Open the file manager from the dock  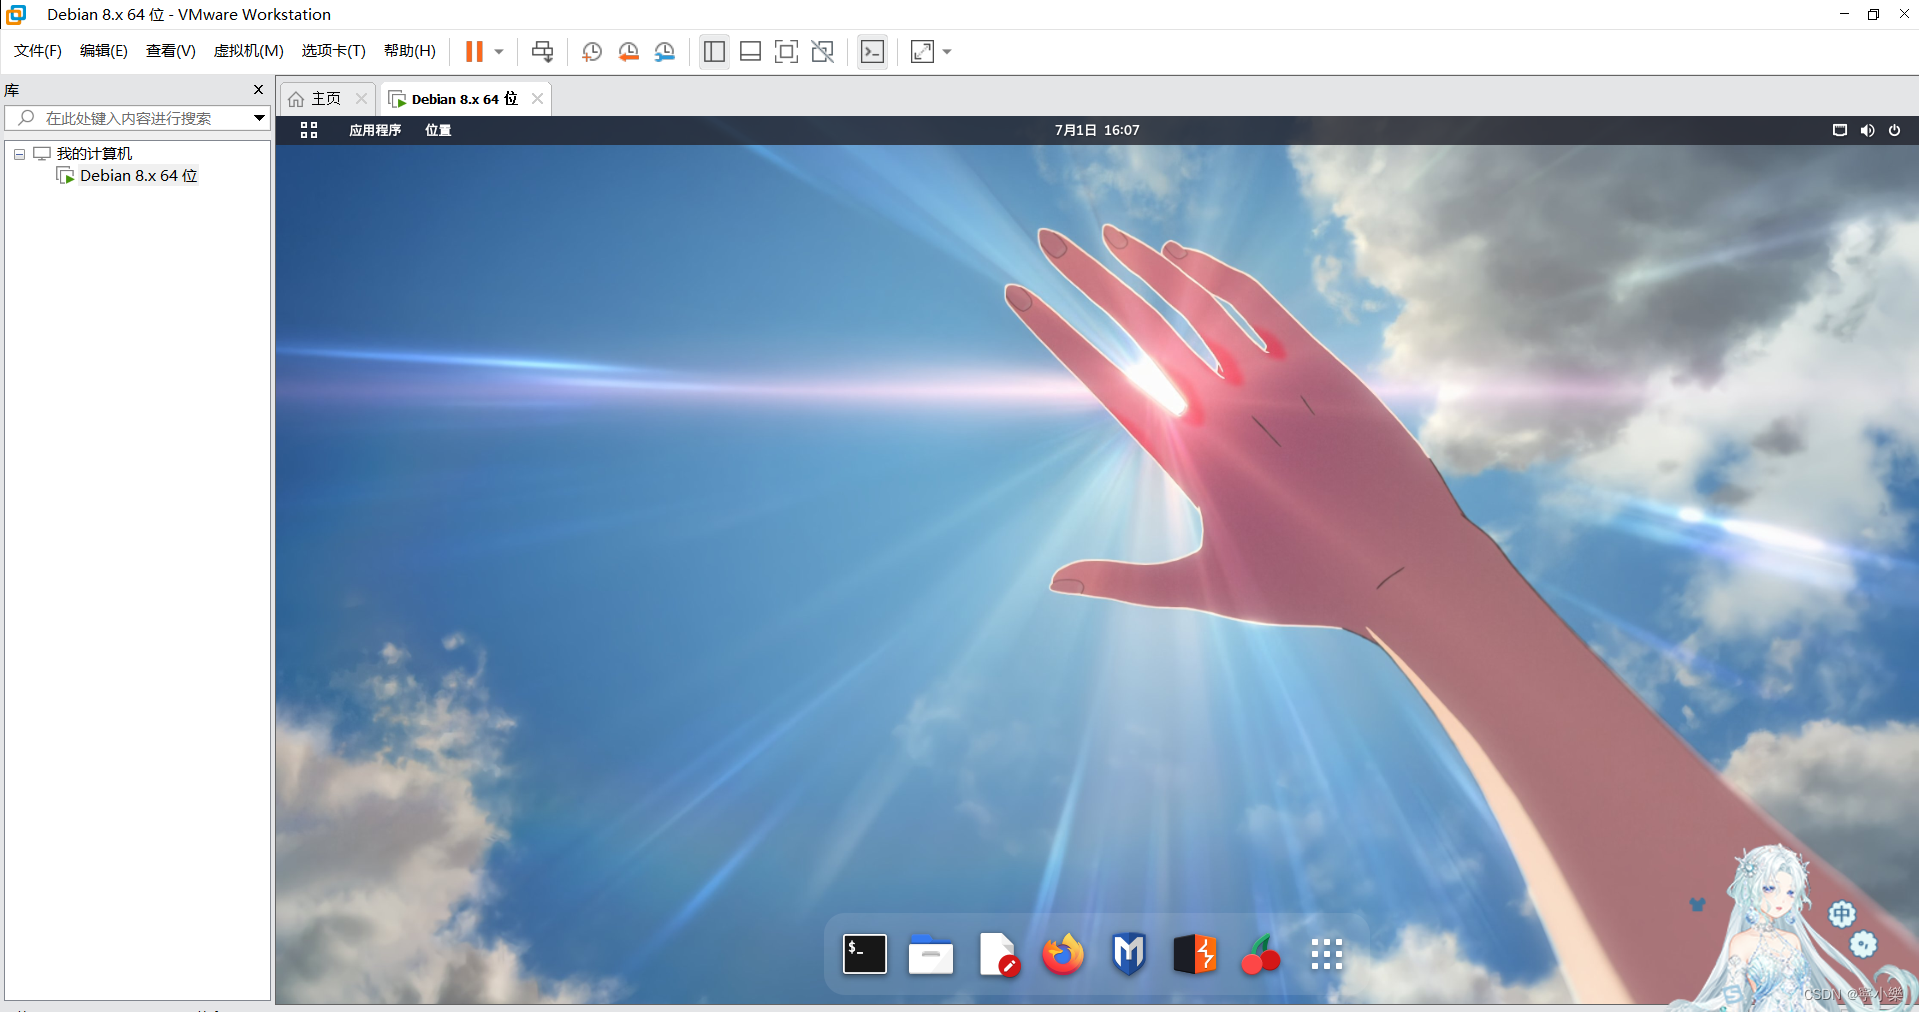[931, 954]
